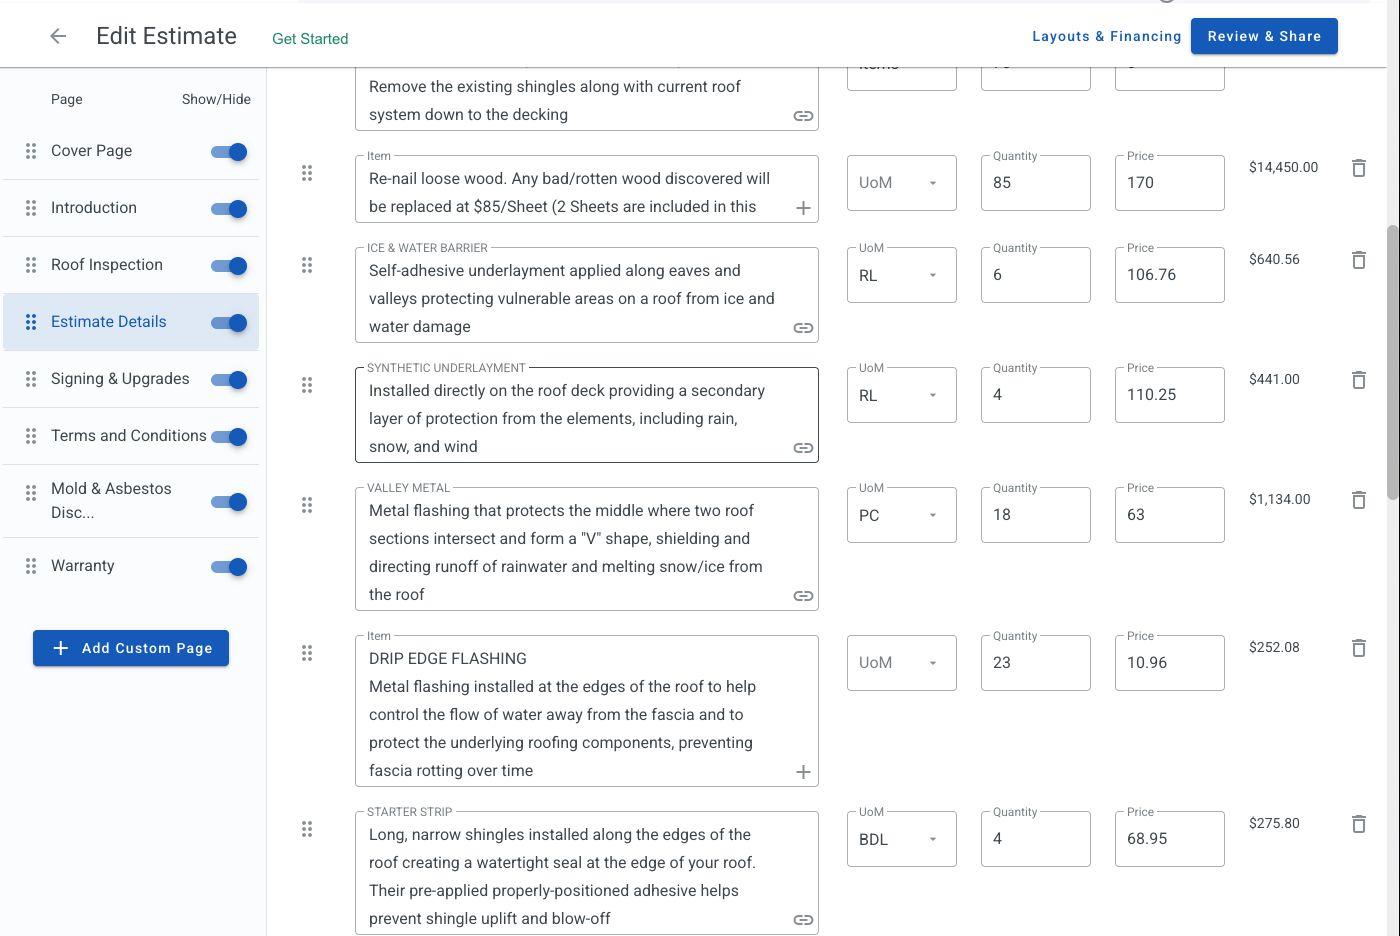Click the Synthetic Underlayment price field

pos(1169,395)
